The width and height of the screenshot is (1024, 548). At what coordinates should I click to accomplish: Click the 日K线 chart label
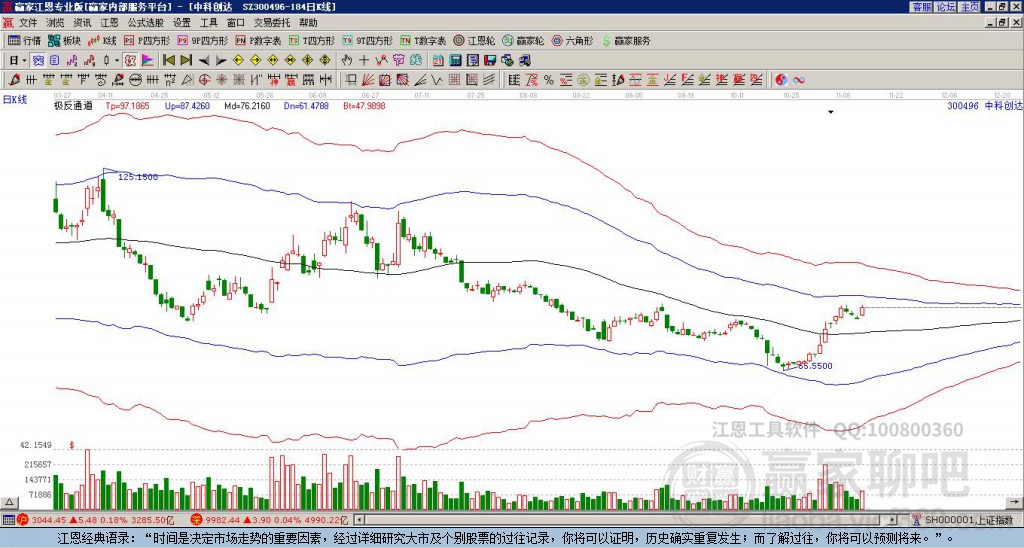tap(15, 100)
